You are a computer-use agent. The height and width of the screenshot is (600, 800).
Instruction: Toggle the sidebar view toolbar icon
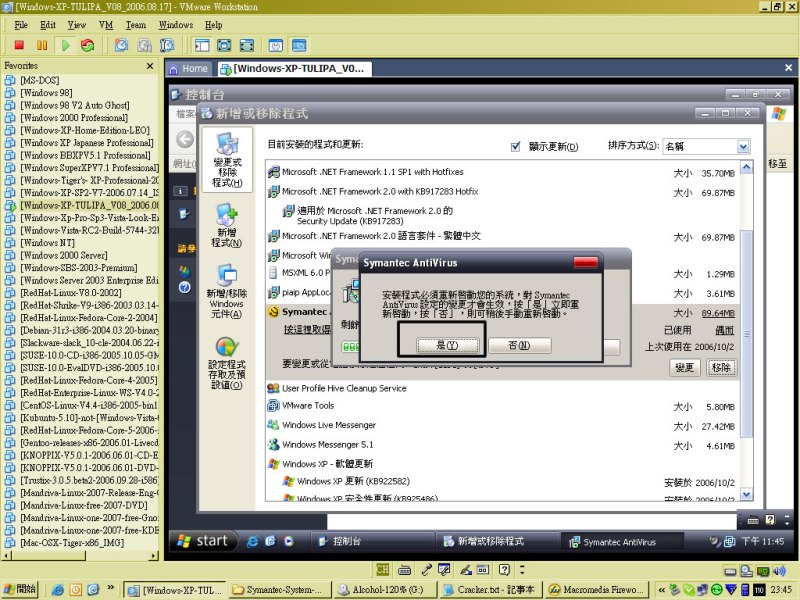(x=202, y=45)
